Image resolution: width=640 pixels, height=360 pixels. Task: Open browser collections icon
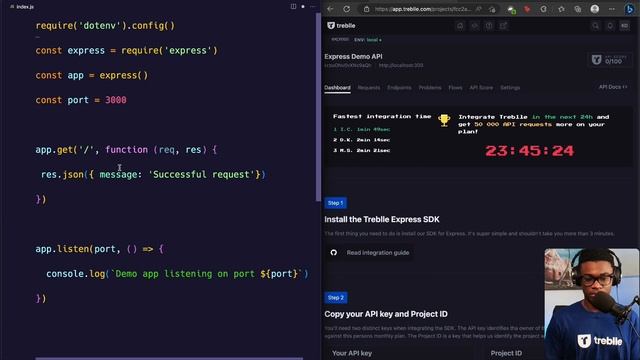pyautogui.click(x=577, y=9)
